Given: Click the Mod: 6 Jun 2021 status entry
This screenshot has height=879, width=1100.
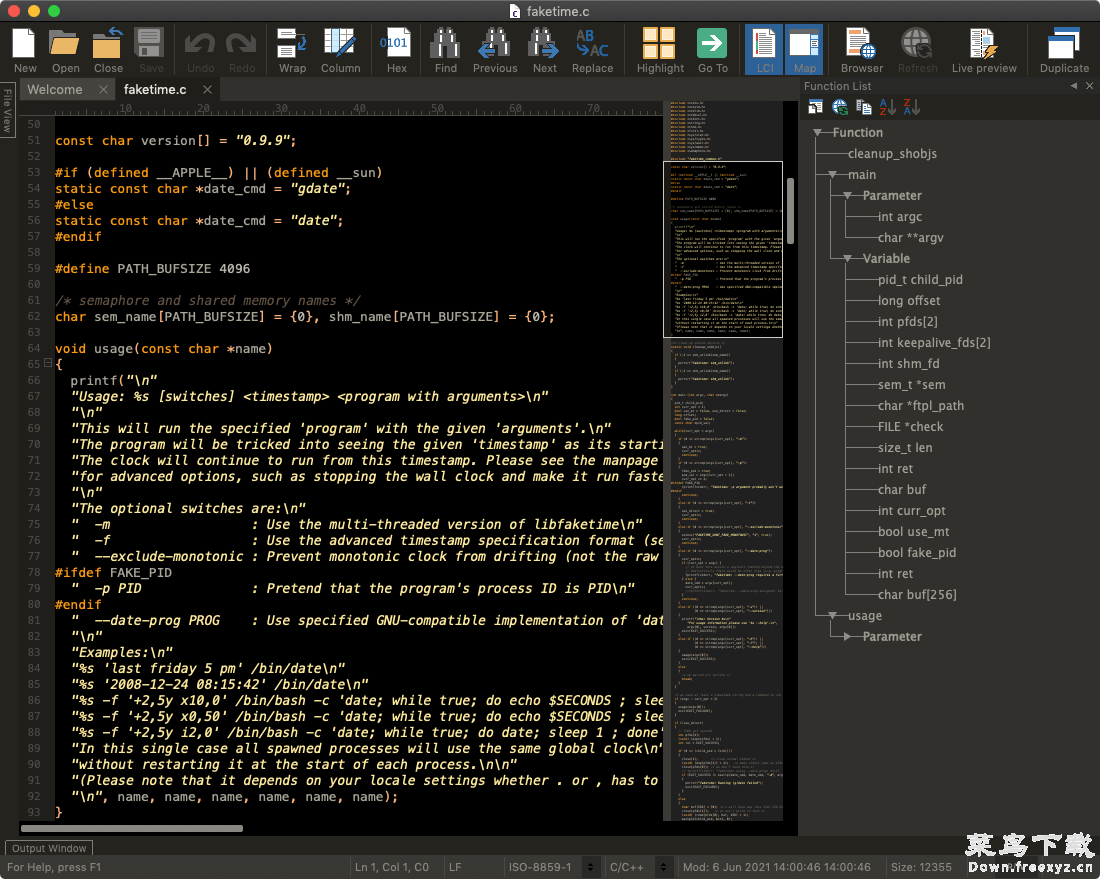Looking at the screenshot, I should click(x=777, y=867).
